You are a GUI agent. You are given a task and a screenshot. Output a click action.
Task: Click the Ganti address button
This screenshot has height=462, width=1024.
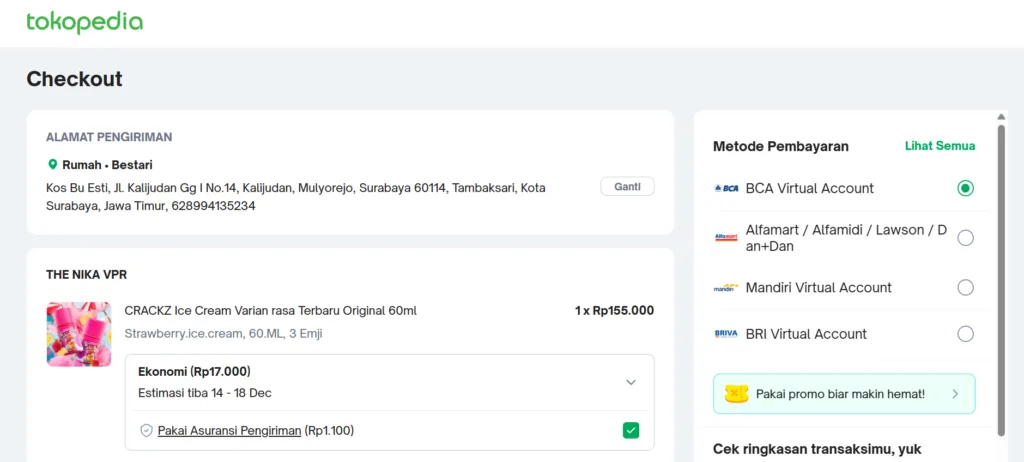627,187
